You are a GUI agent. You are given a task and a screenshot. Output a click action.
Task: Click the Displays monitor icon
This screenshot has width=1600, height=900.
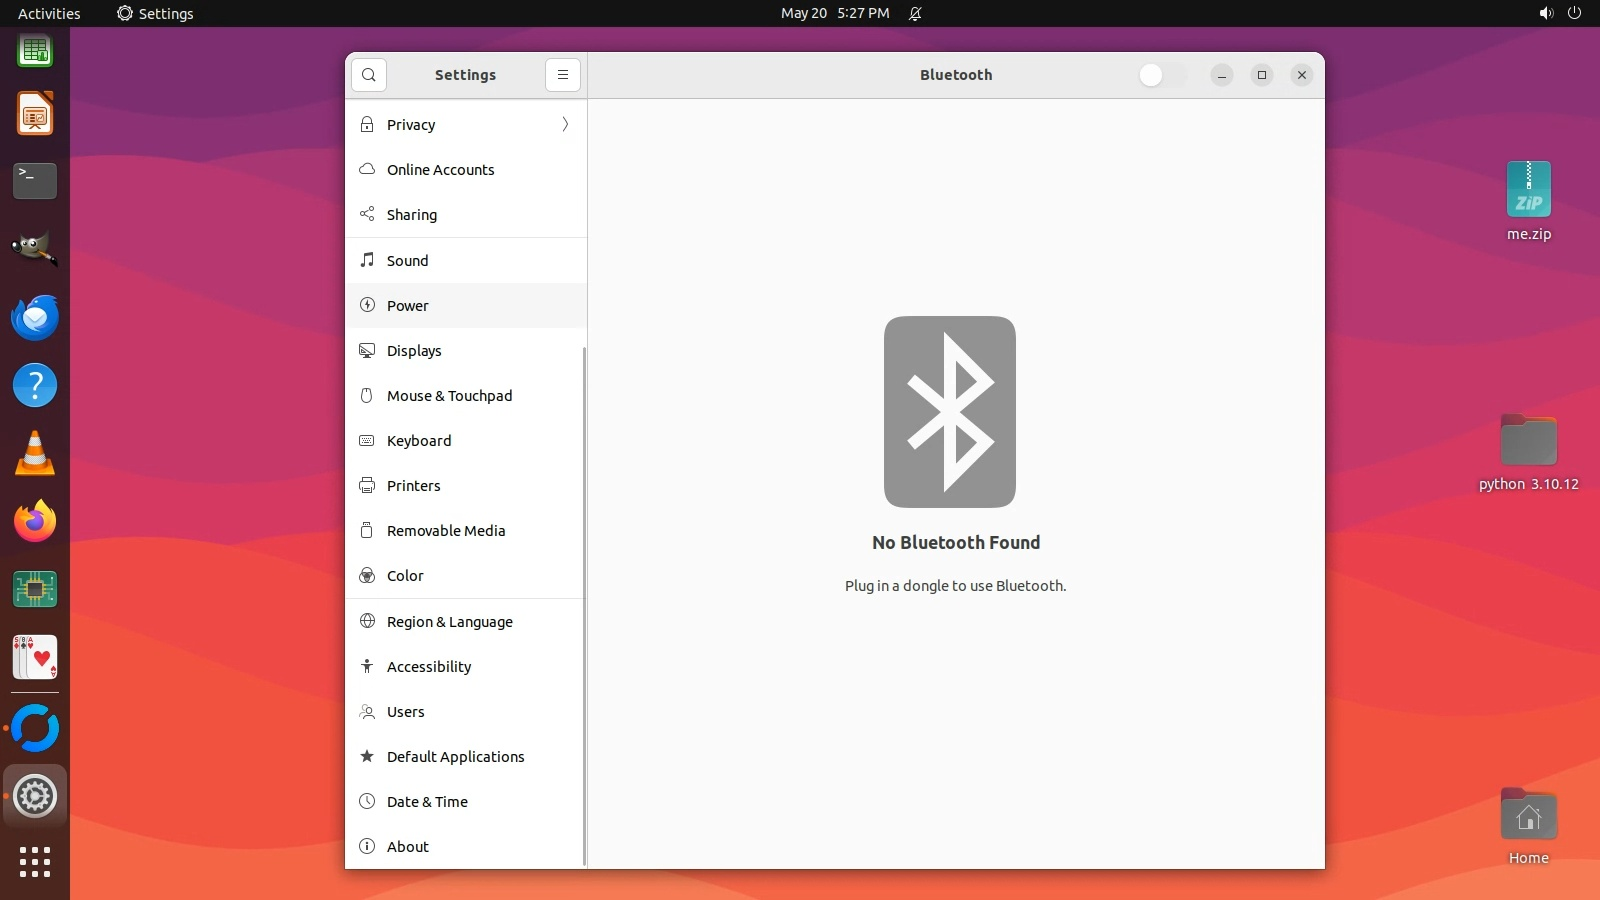[367, 350]
